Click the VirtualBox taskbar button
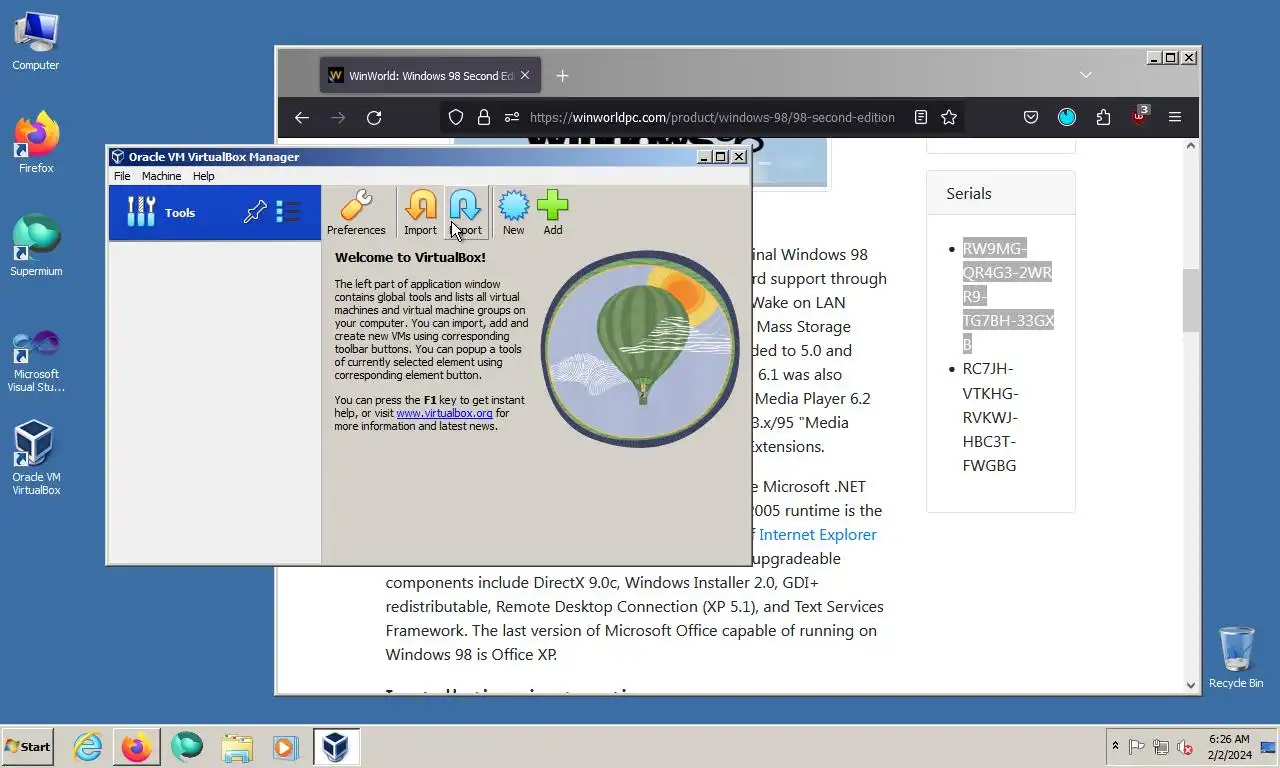The height and width of the screenshot is (768, 1280). pos(335,747)
